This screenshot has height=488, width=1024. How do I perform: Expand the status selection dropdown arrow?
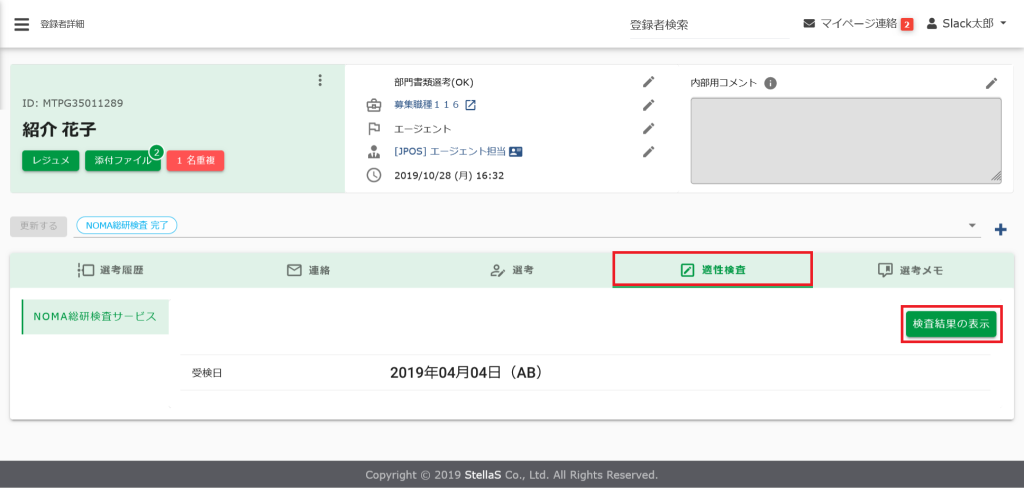(x=973, y=226)
